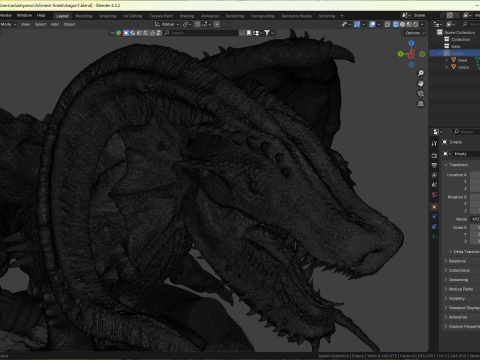This screenshot has height=360, width=480.
Task: Toggle the camera view icon
Action: [421, 94]
